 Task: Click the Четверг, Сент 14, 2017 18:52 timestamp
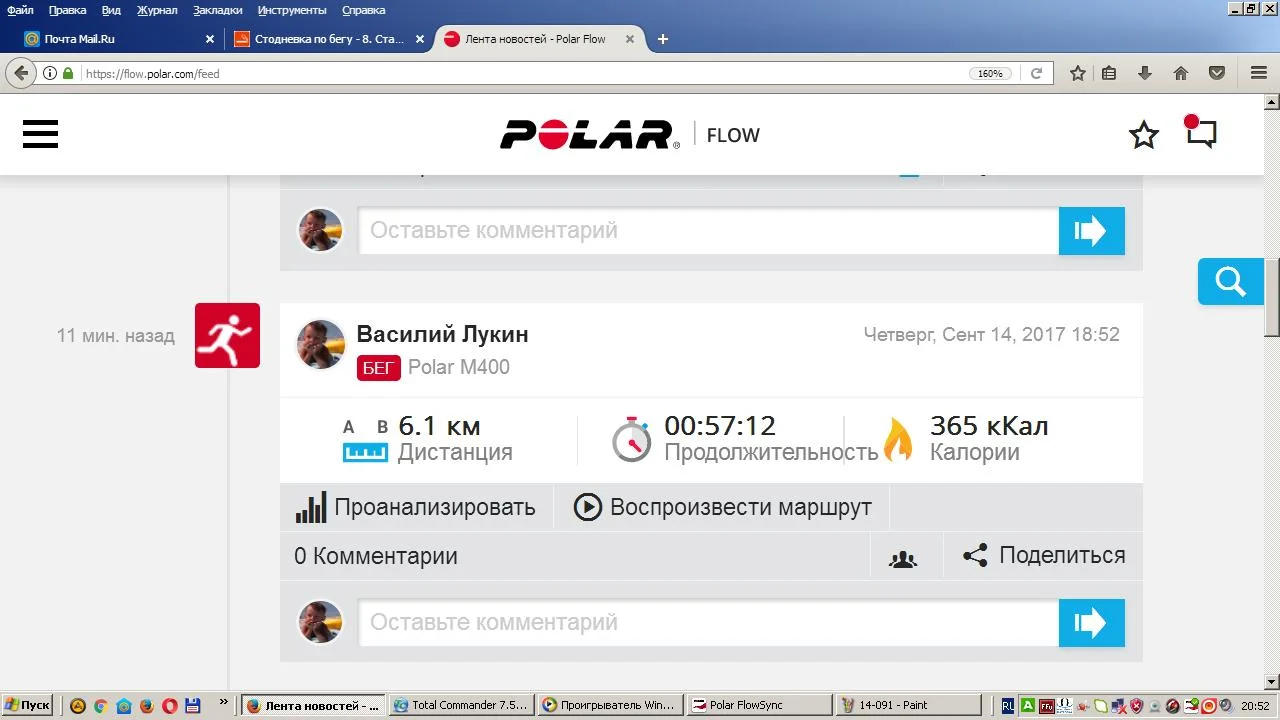tap(992, 335)
